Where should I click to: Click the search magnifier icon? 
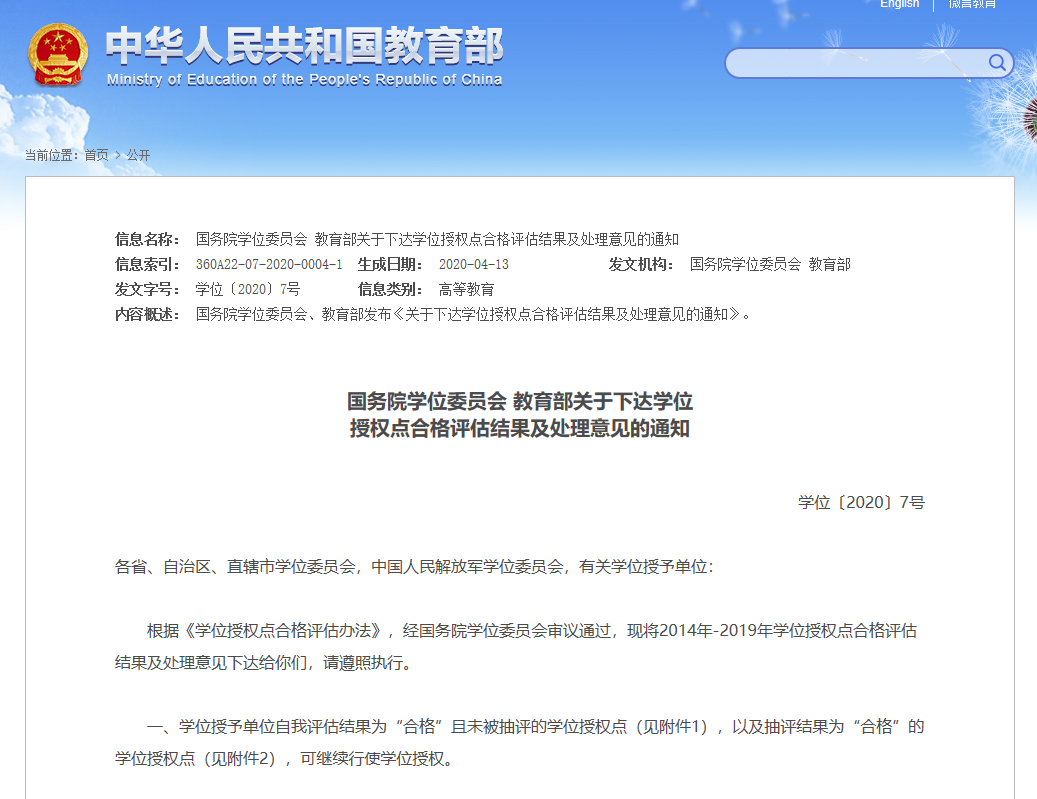pyautogui.click(x=997, y=63)
